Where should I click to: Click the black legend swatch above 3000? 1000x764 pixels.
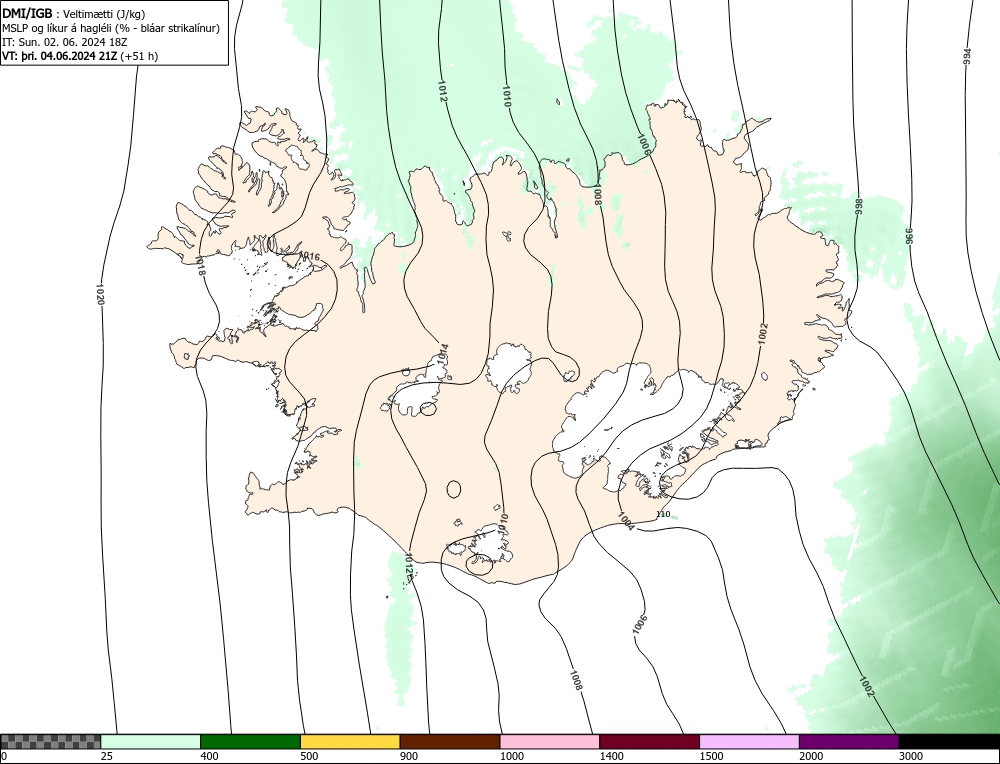[x=949, y=742]
